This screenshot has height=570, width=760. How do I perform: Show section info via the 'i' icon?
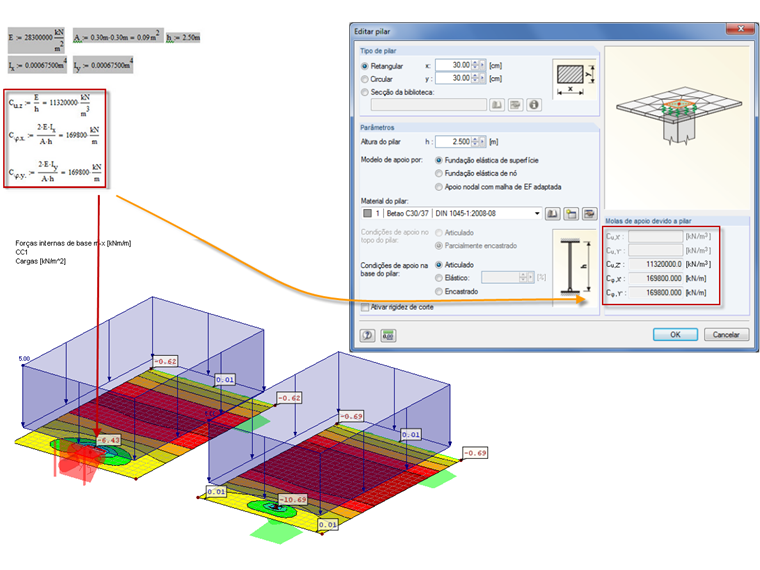pos(534,105)
